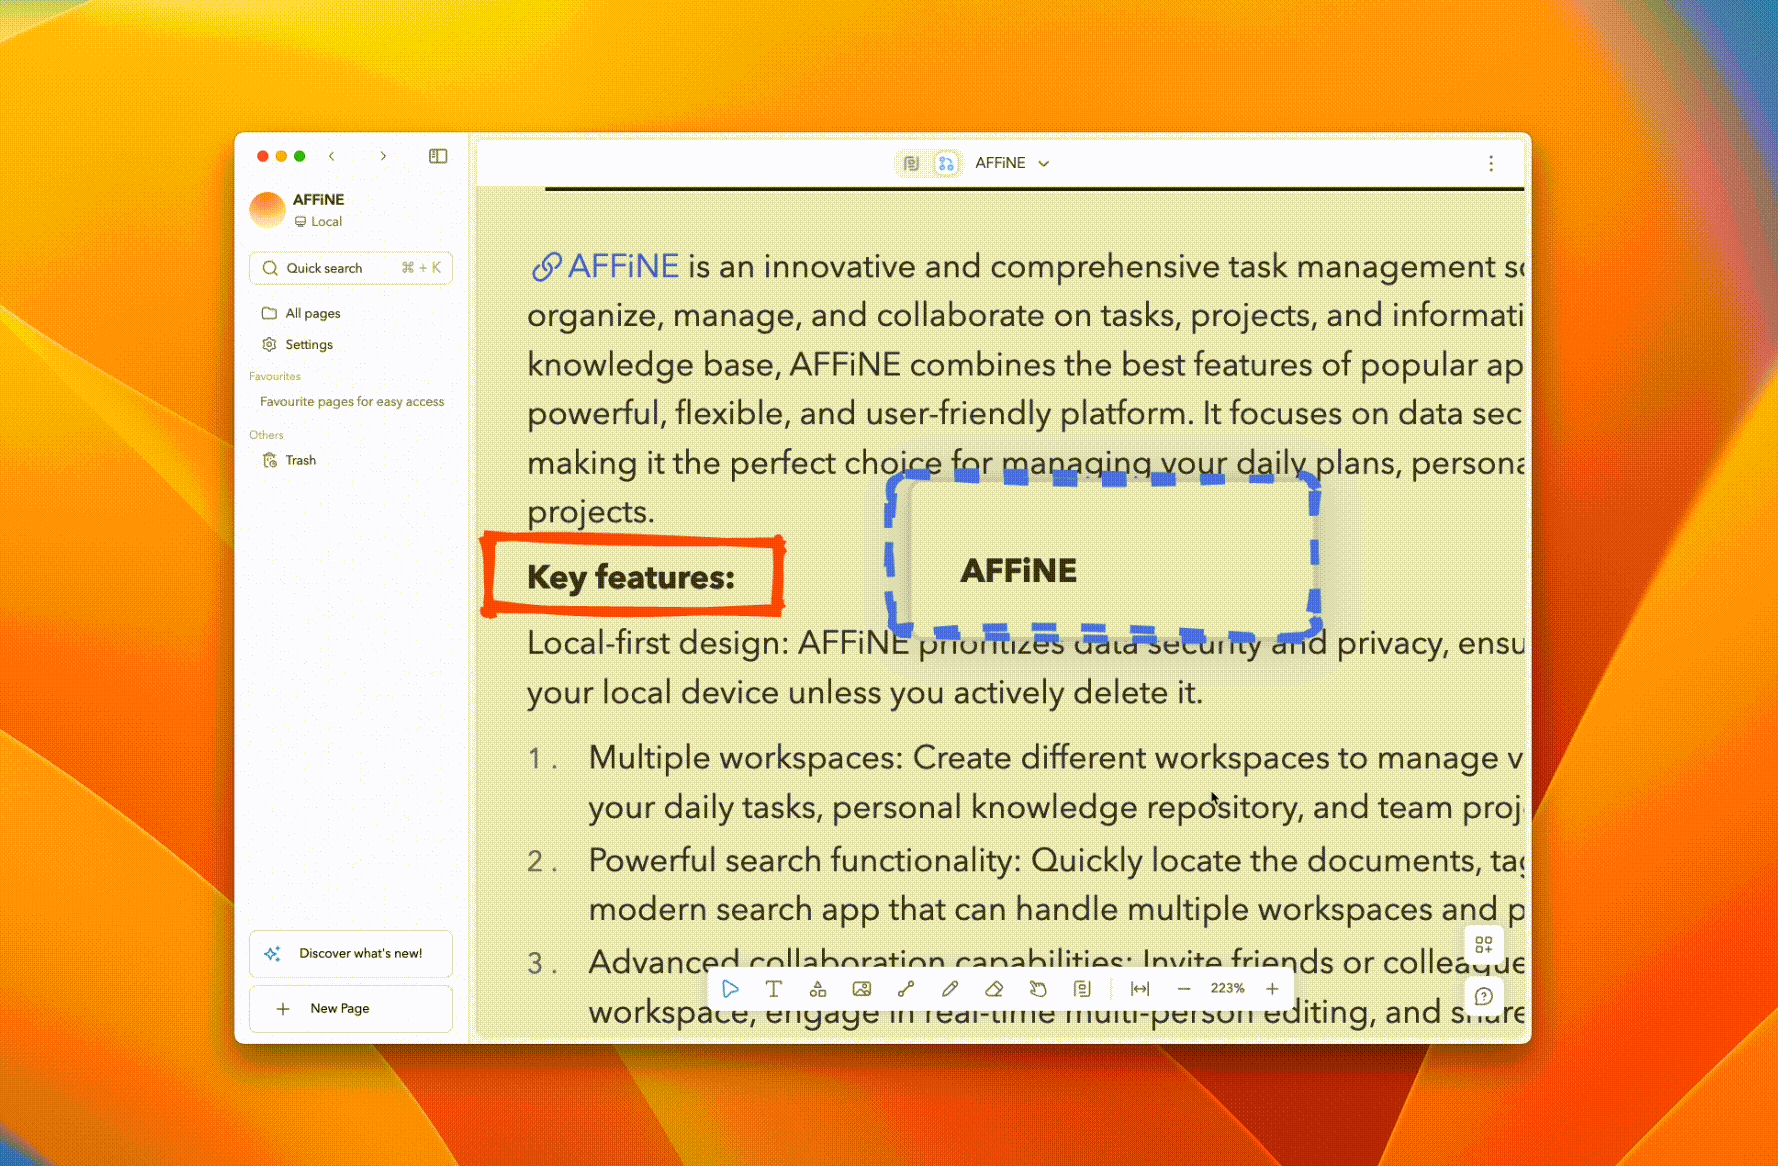Viewport: 1778px width, 1166px height.
Task: Toggle the sidebar collapse icon
Action: [438, 156]
